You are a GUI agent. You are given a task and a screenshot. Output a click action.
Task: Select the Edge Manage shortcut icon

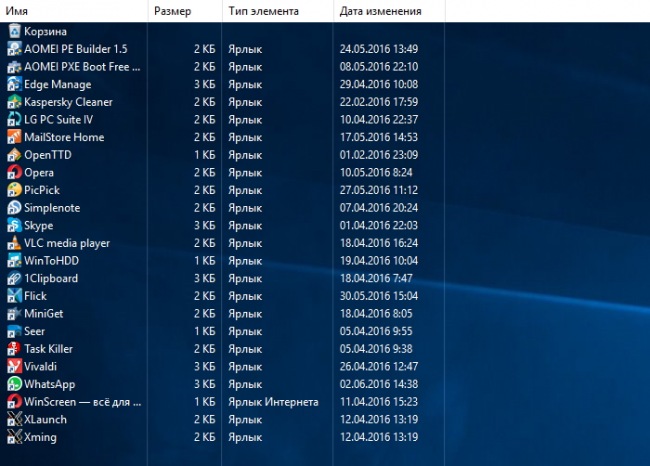point(14,84)
